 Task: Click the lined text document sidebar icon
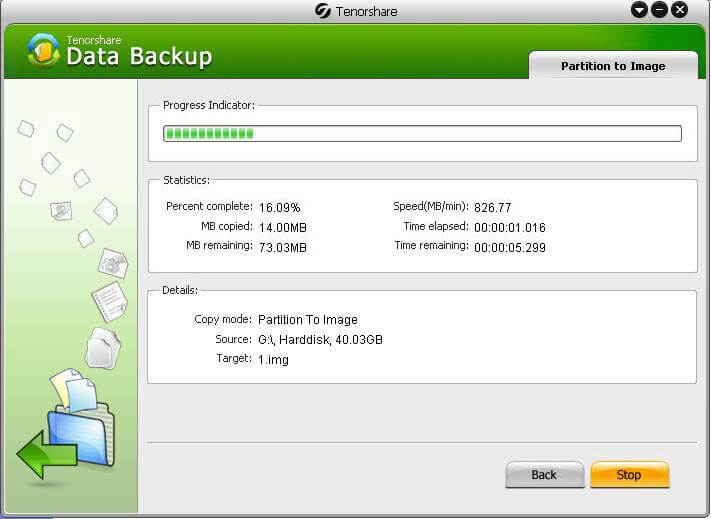(x=109, y=301)
